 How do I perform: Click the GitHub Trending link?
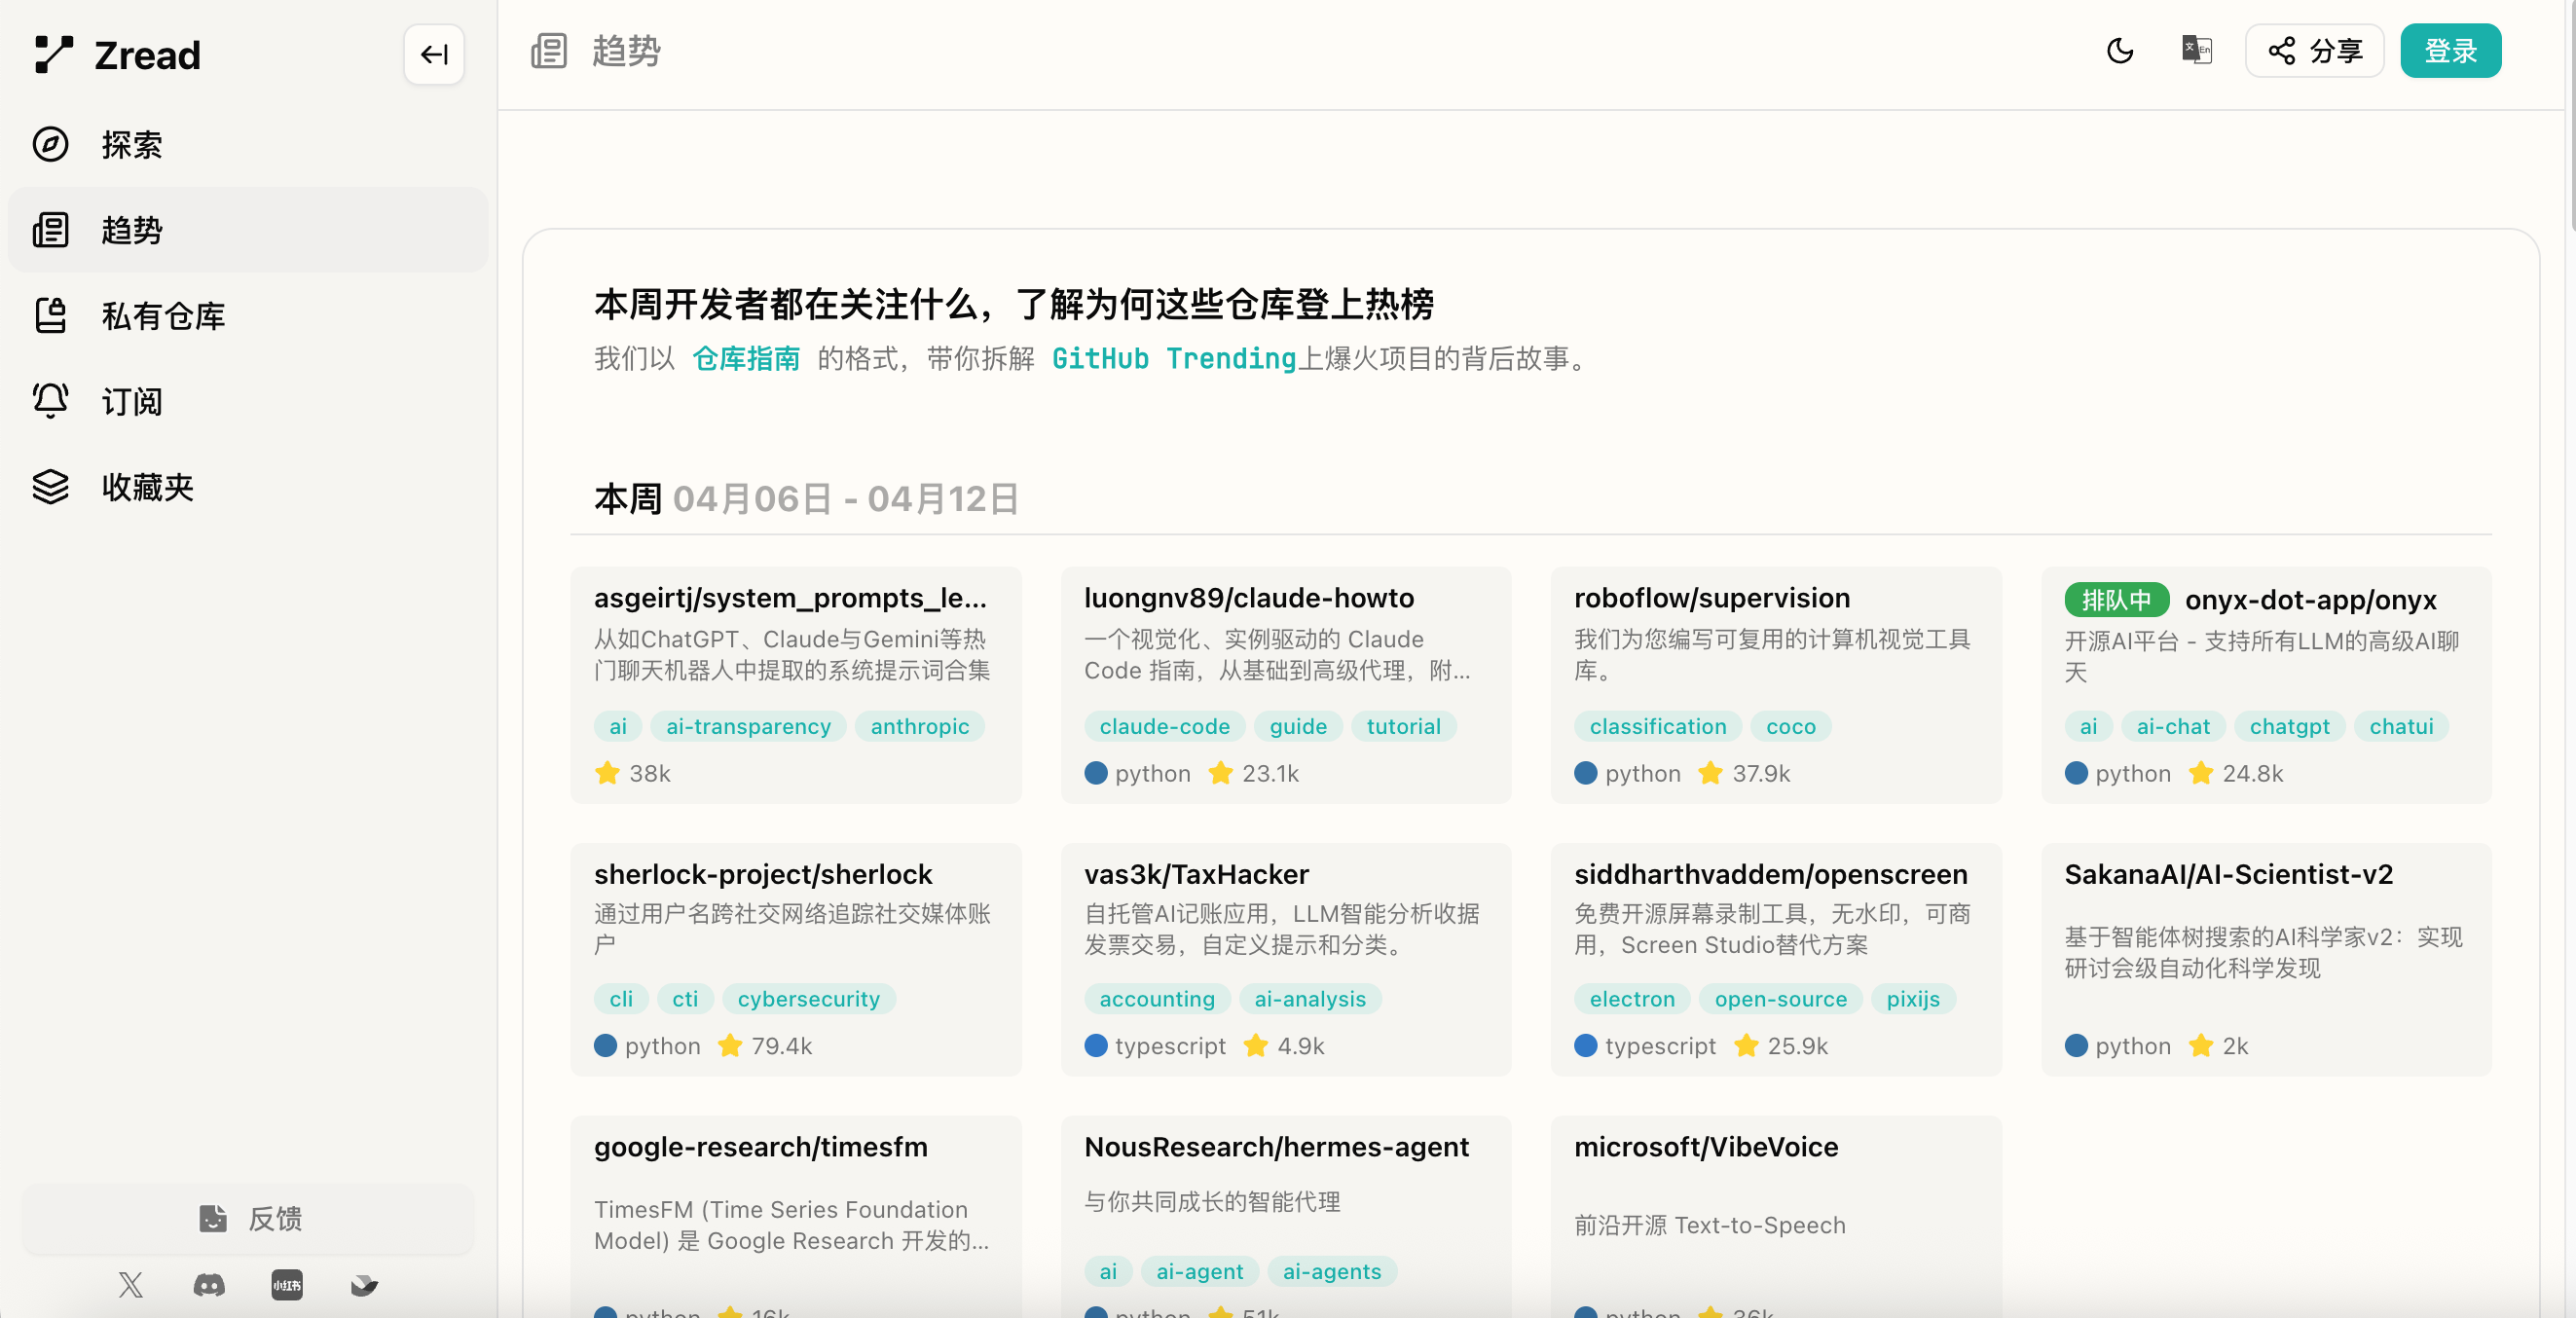[x=1173, y=358]
